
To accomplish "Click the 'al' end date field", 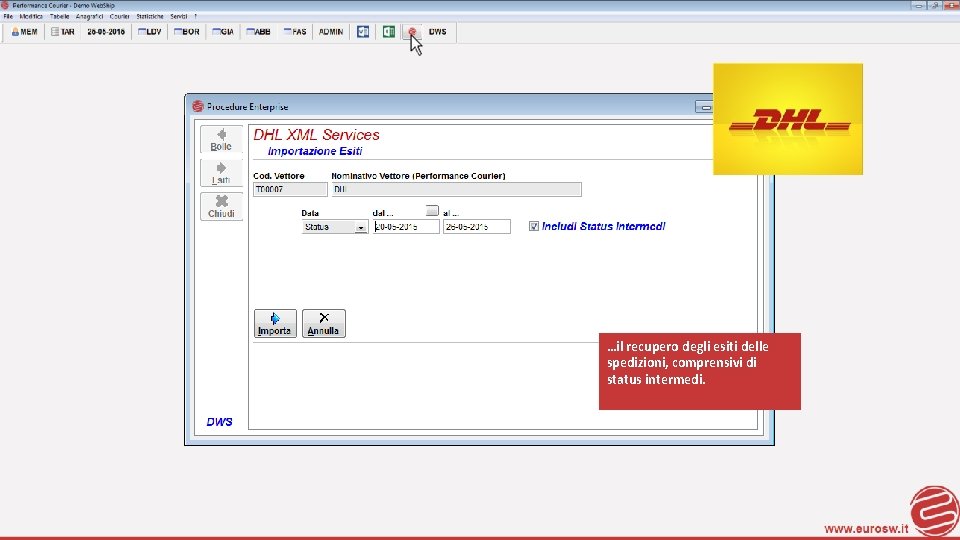I will click(476, 227).
